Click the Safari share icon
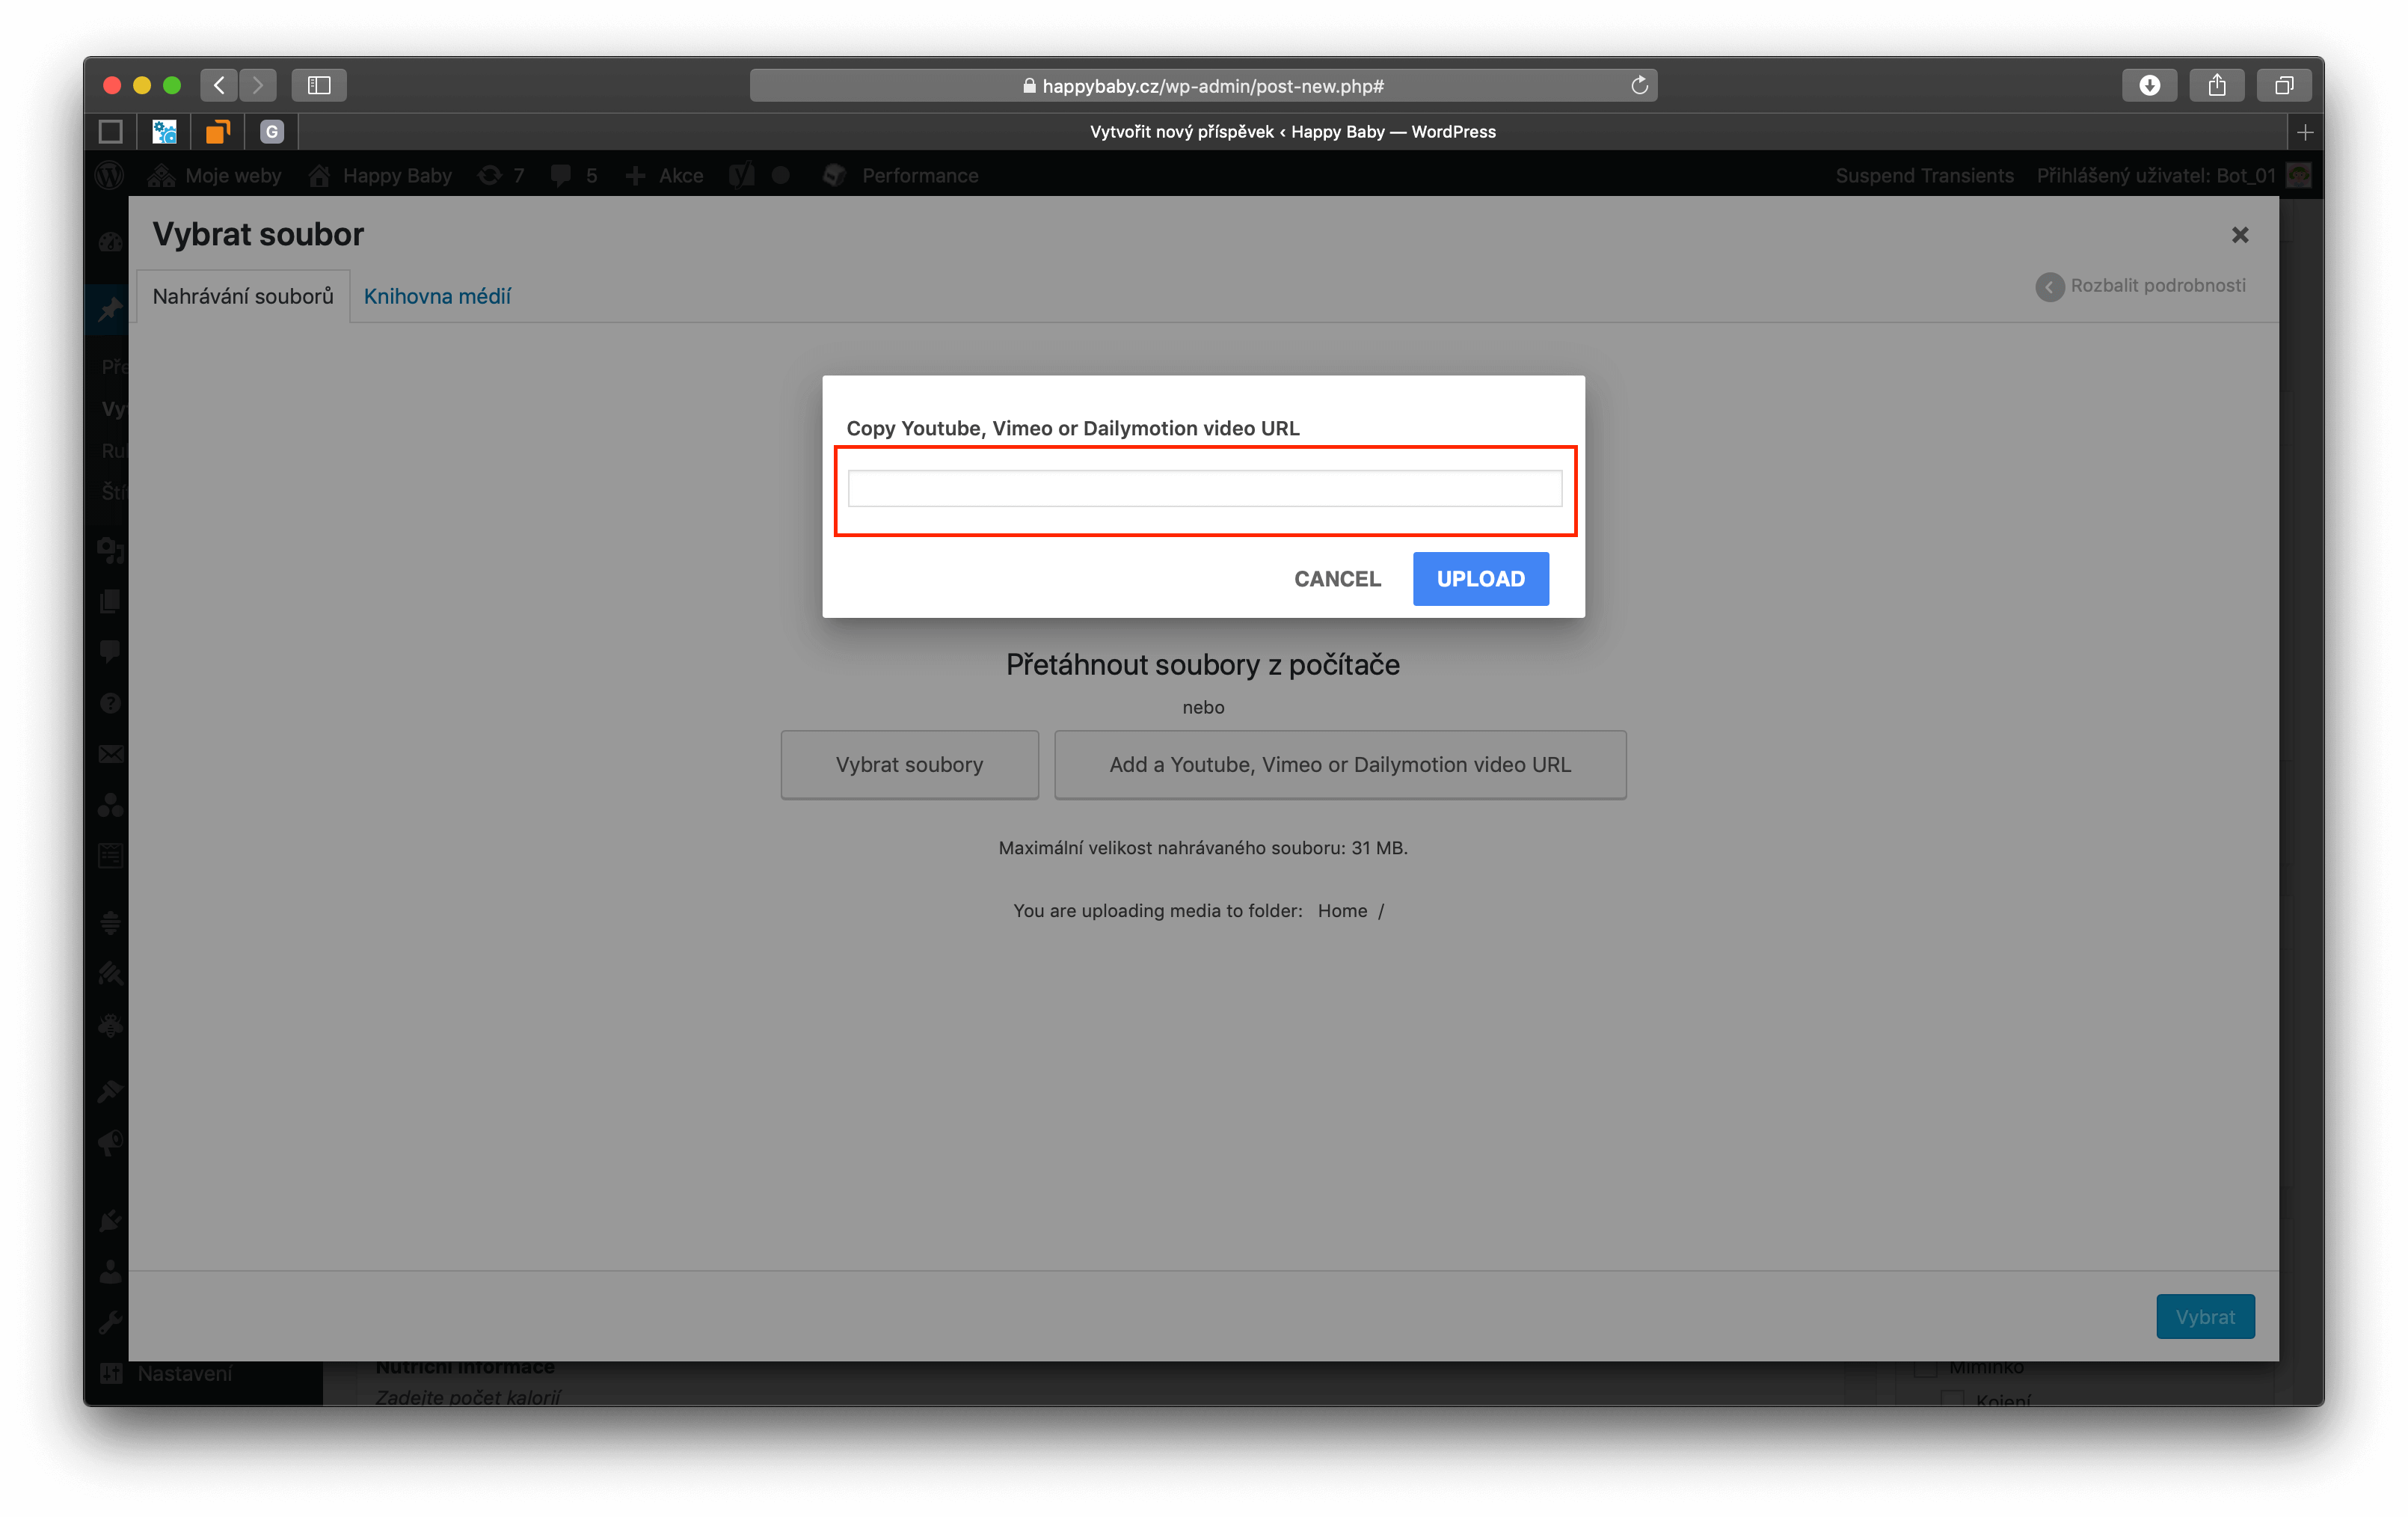 (x=2216, y=85)
